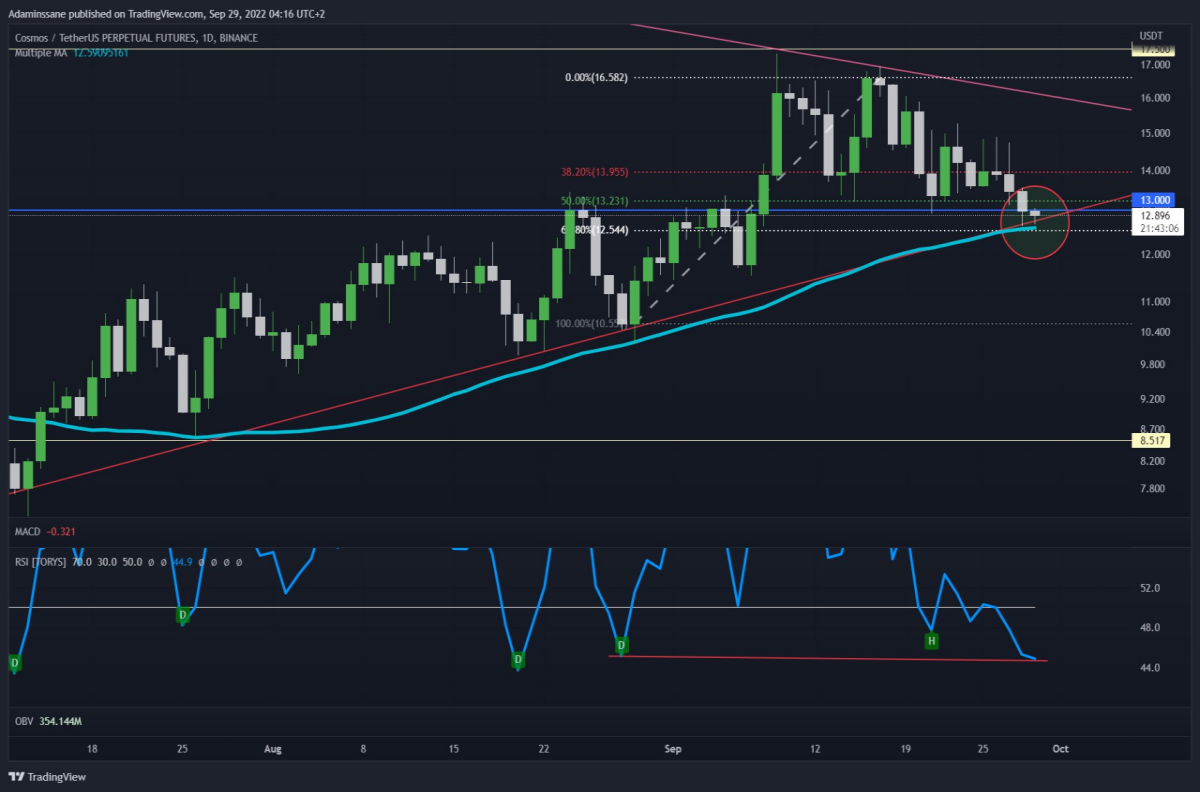
Task: Select the blue 13.000 price tag
Action: [x=1156, y=199]
